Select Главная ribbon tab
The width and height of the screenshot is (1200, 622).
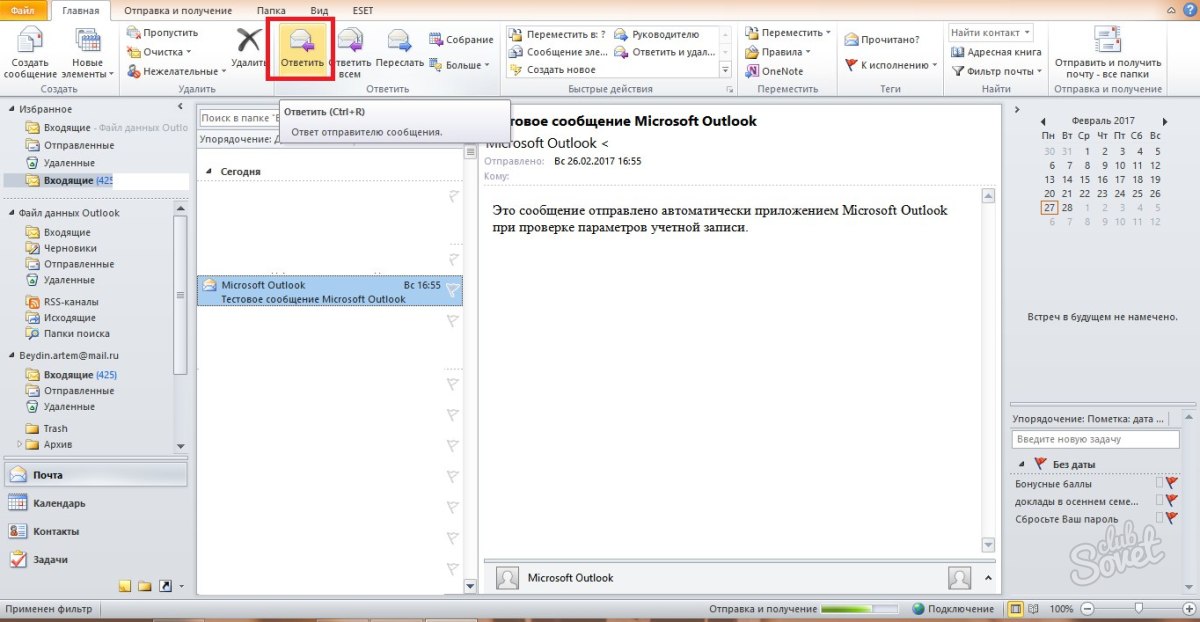[79, 10]
